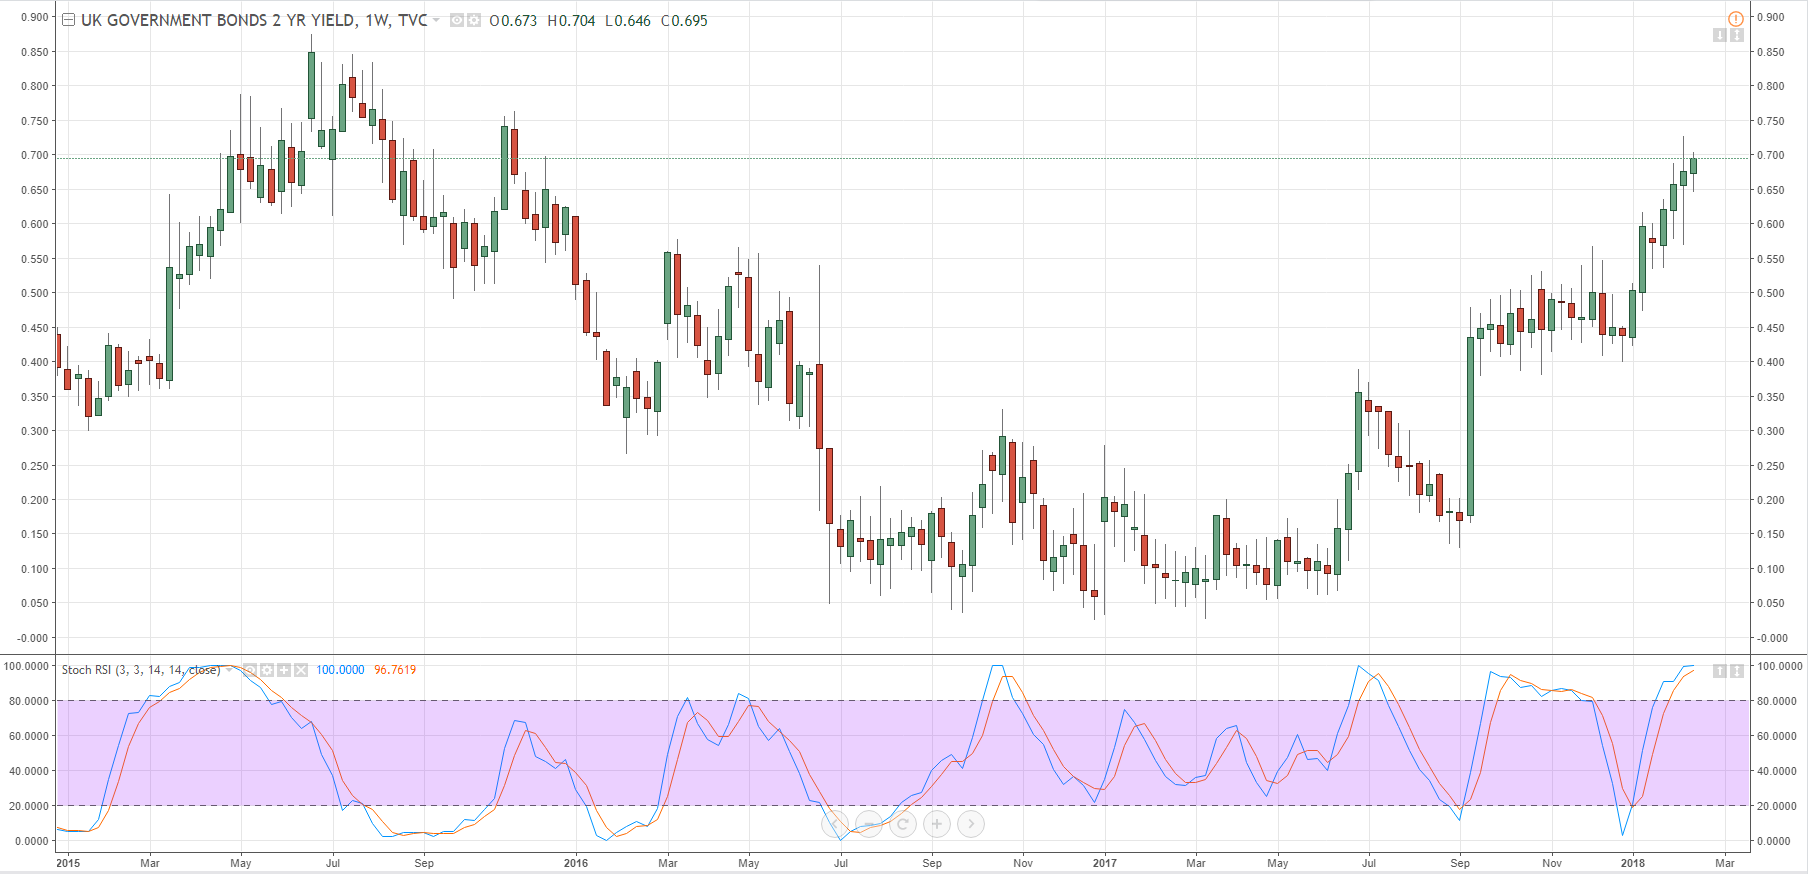Remove the Stoch RSI indicator
This screenshot has height=874, width=1808.
(x=301, y=670)
